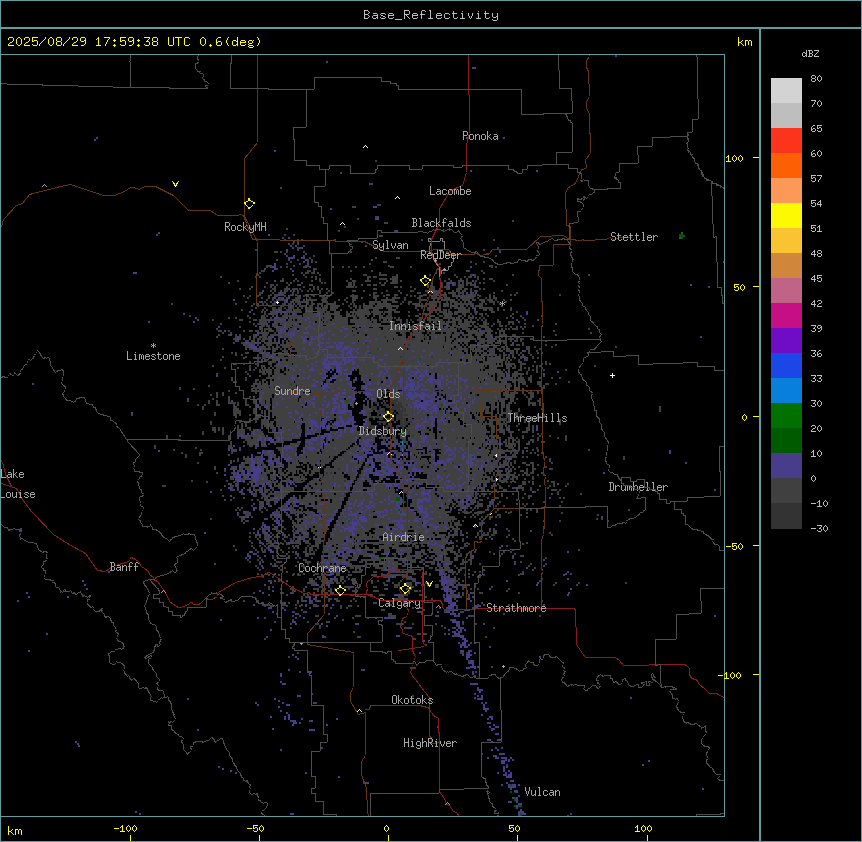
Task: Click the Sundre city label
Action: point(292,391)
